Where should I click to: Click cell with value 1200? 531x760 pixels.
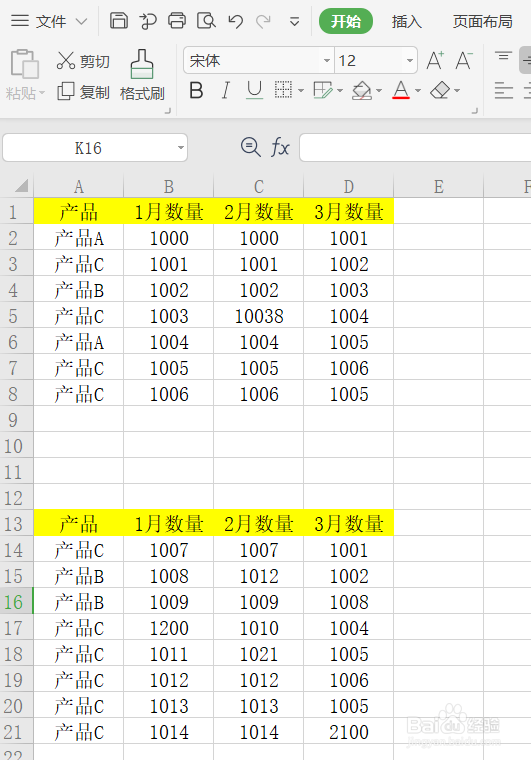coord(169,628)
